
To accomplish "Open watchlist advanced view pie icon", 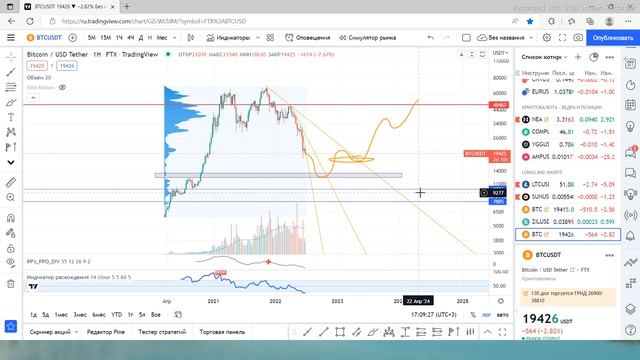I will 594,57.
